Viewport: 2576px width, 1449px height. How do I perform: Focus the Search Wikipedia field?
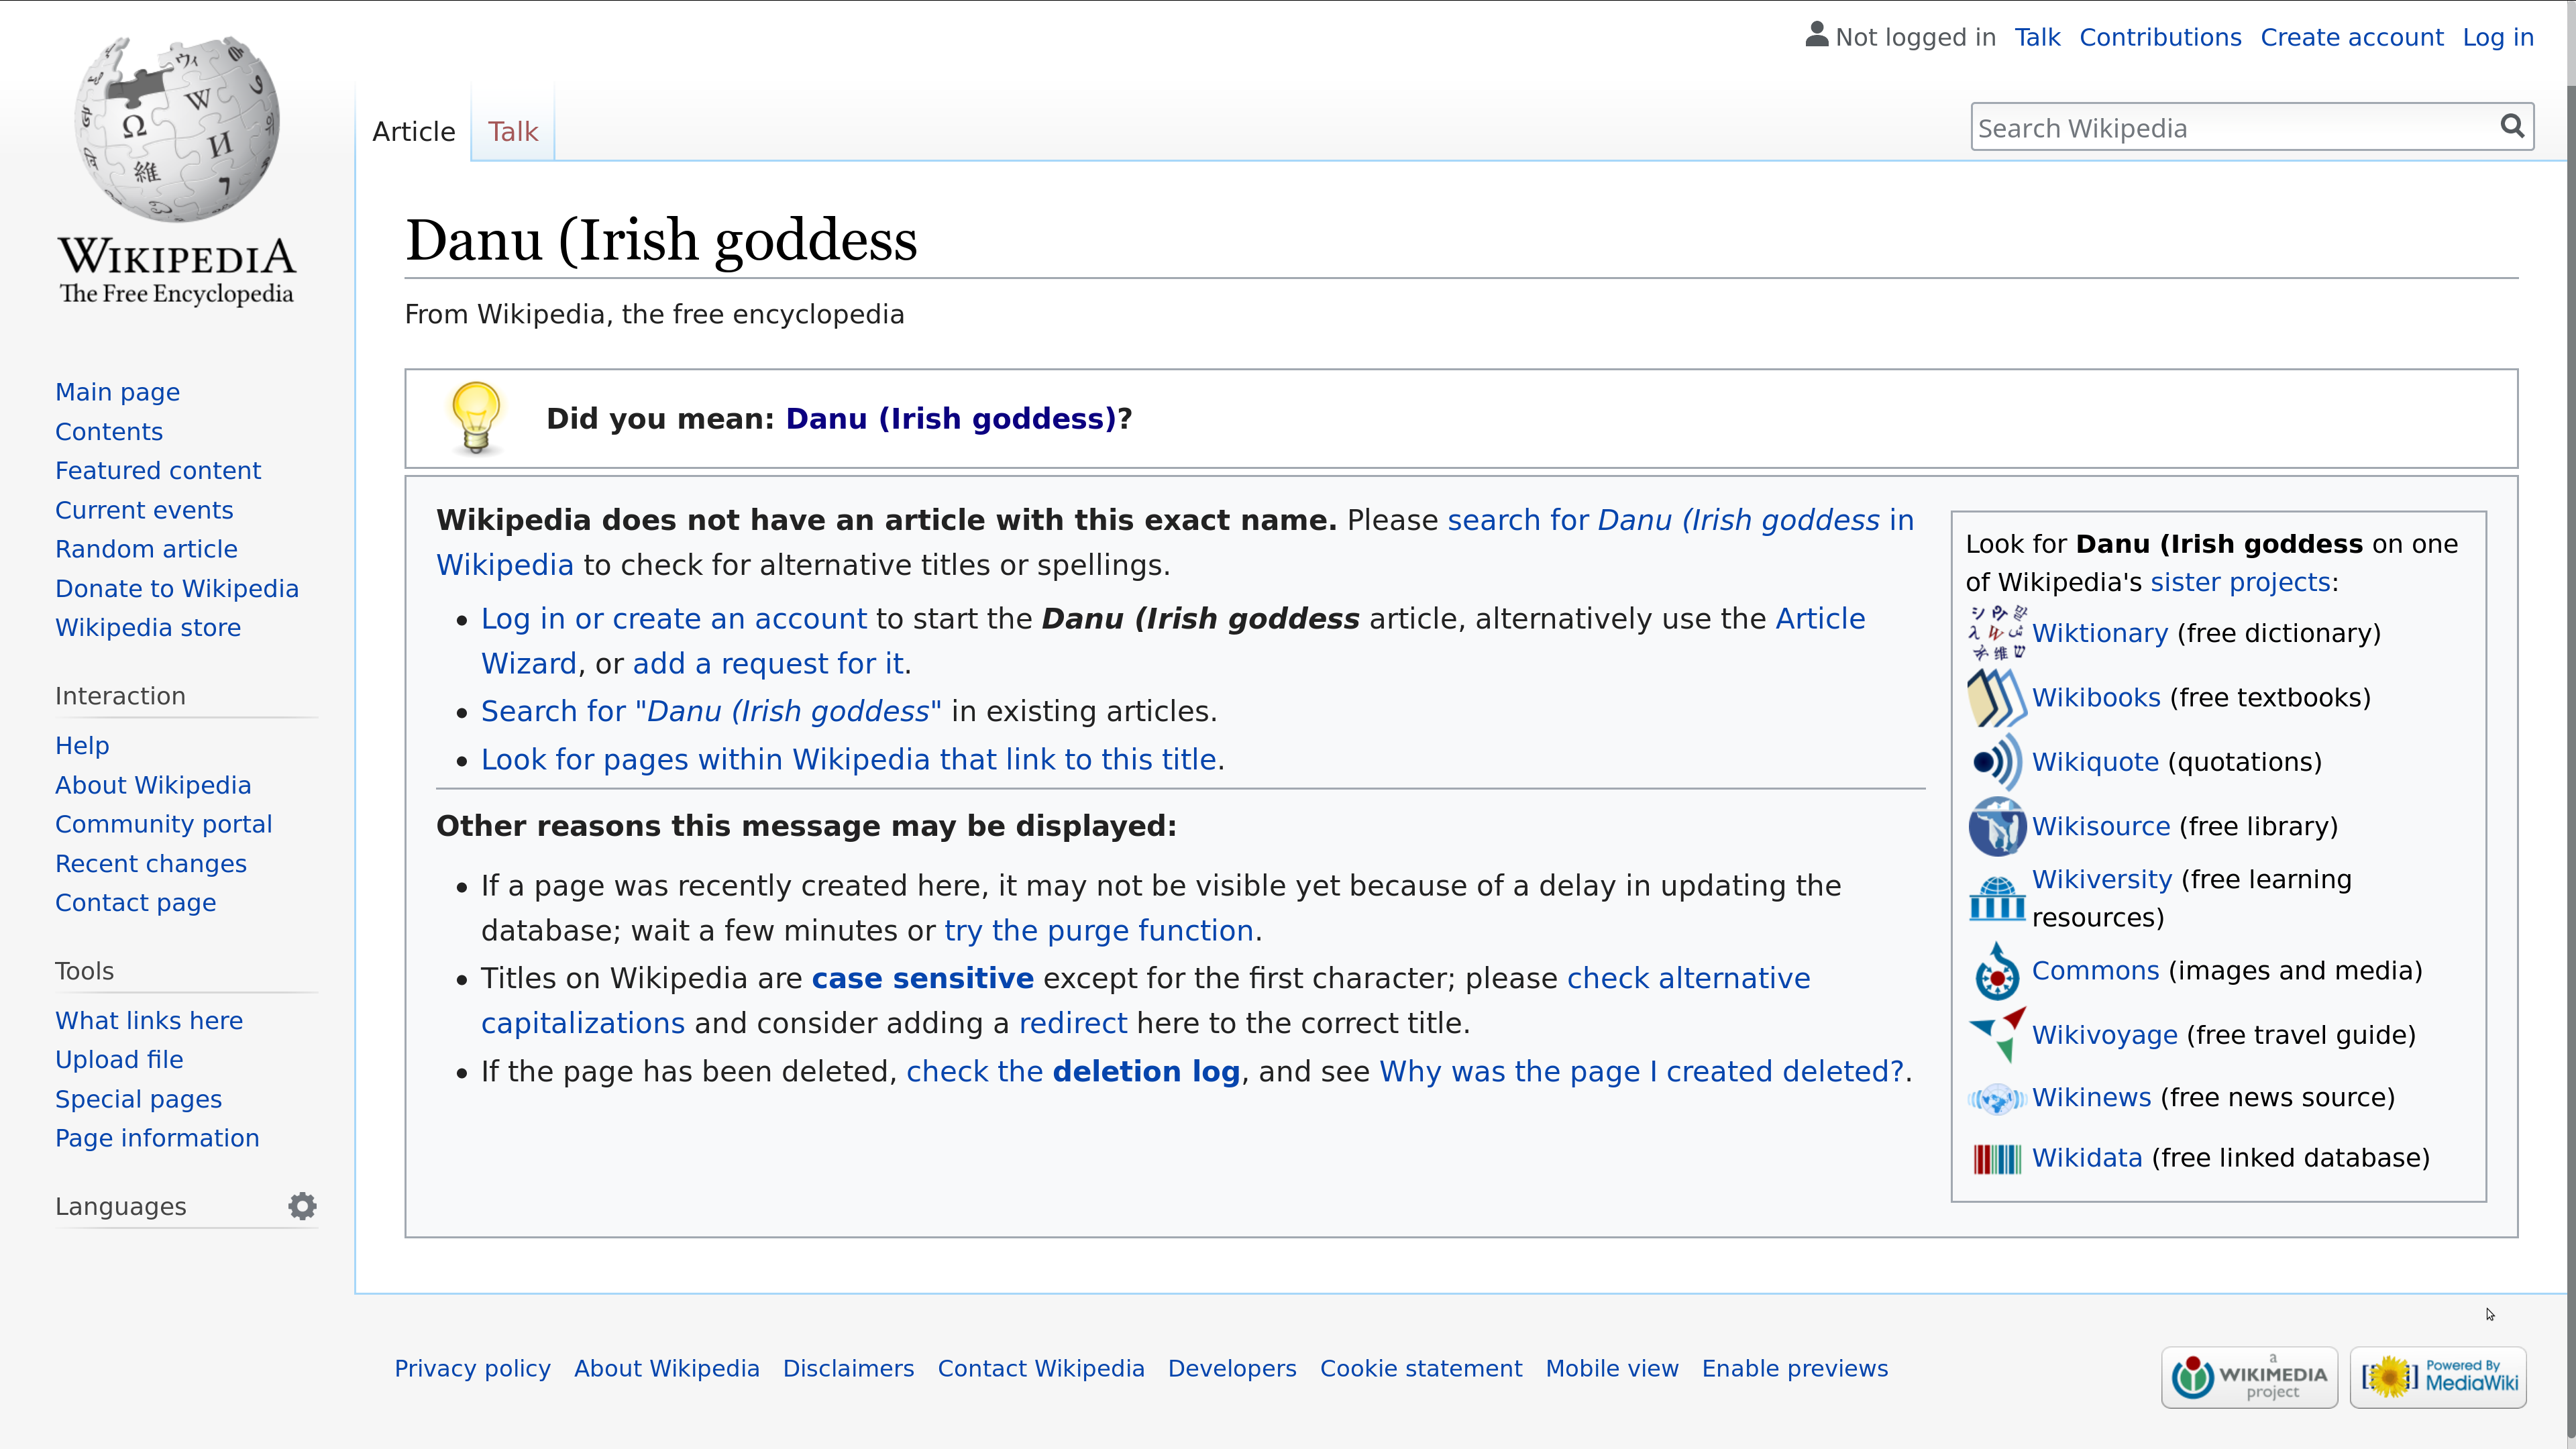coord(2235,127)
